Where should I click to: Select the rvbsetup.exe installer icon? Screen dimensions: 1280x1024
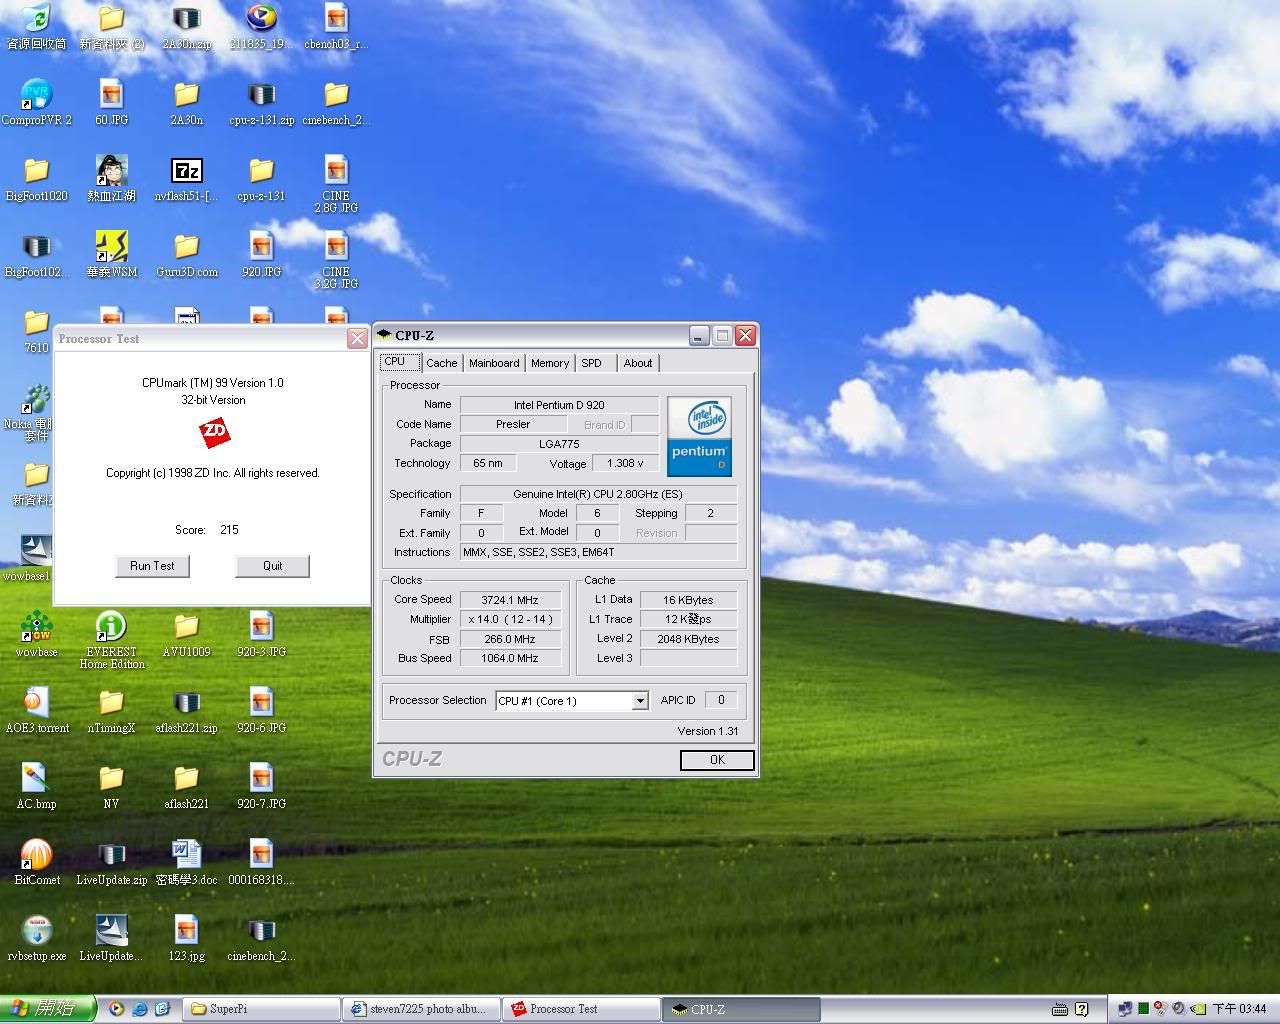point(36,938)
